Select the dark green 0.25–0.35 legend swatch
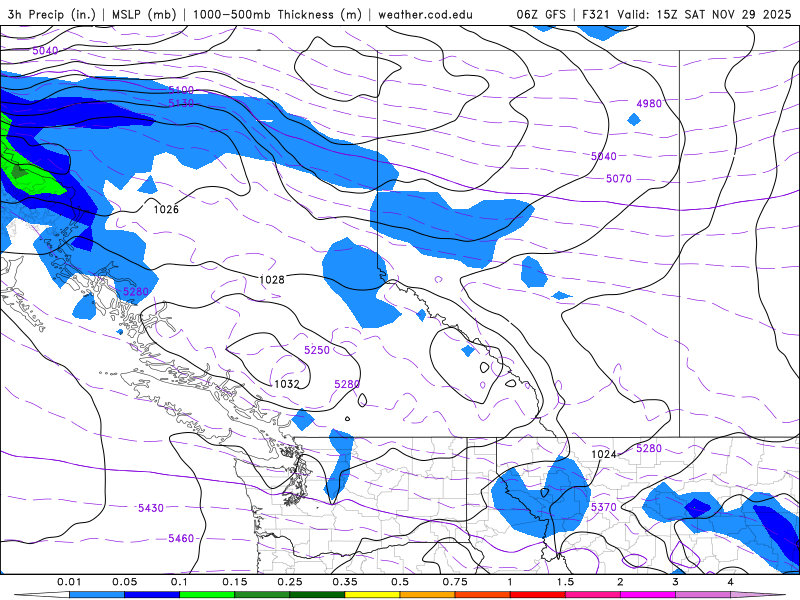Viewport: 800px width, 600px height. [x=317, y=595]
